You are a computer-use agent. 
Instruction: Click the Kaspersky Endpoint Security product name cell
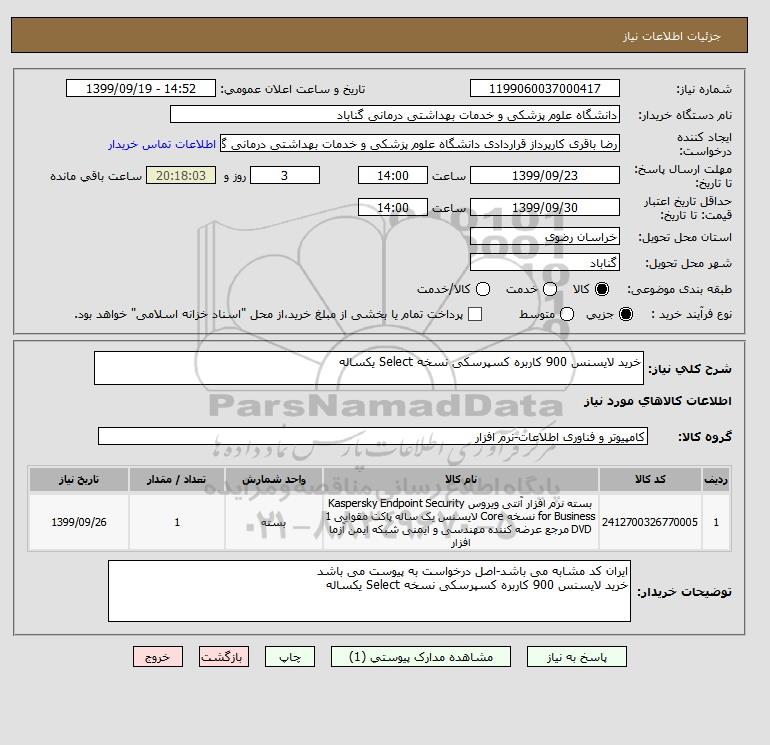461,522
